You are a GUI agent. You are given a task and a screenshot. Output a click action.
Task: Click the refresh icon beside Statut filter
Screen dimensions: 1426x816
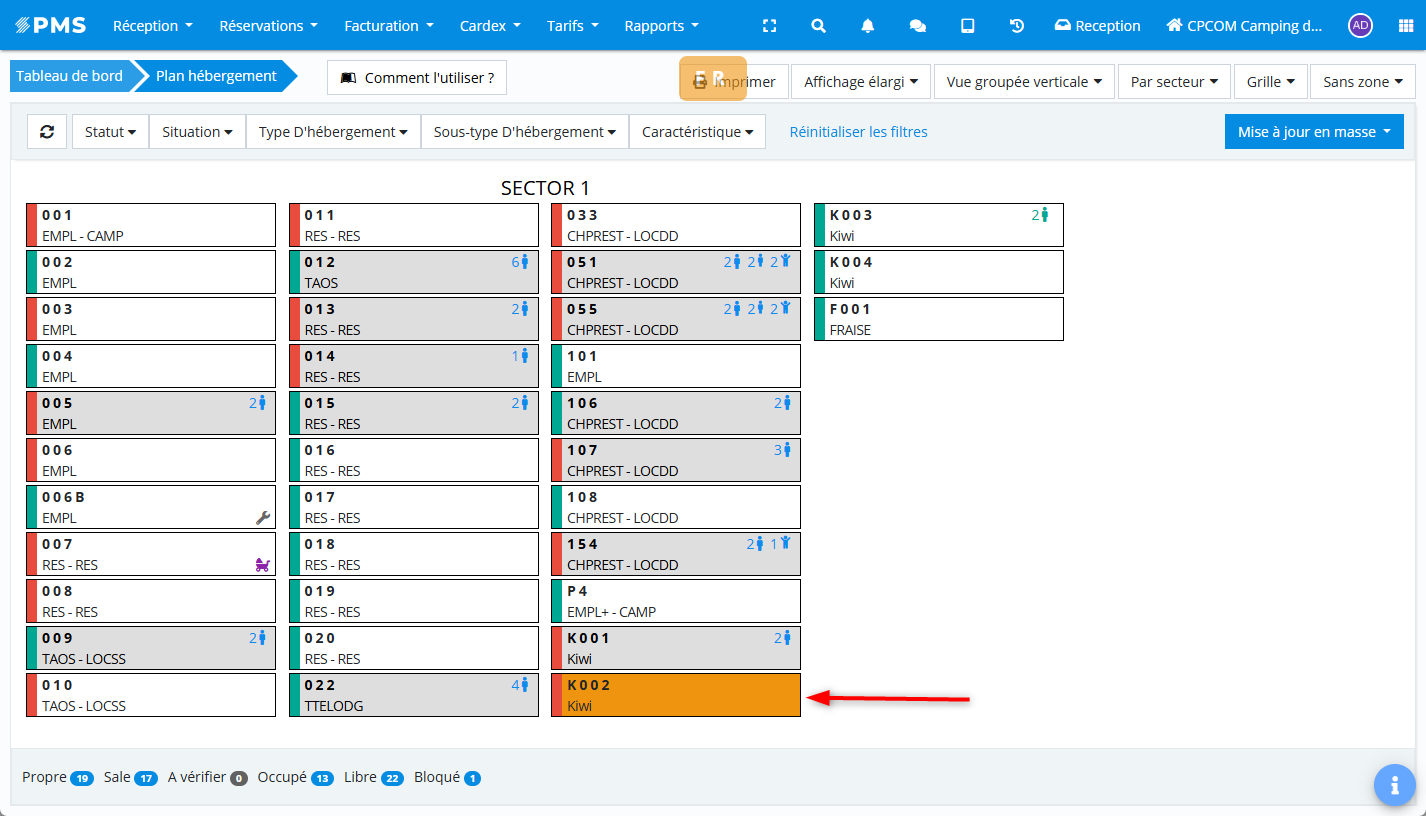pyautogui.click(x=47, y=131)
